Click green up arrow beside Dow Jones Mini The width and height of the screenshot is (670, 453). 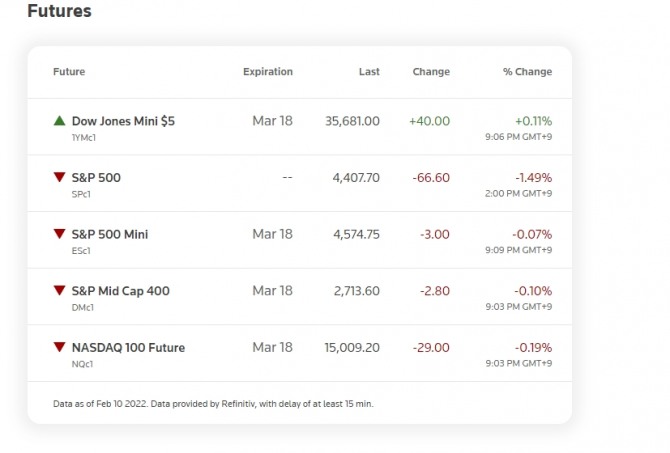tap(60, 121)
